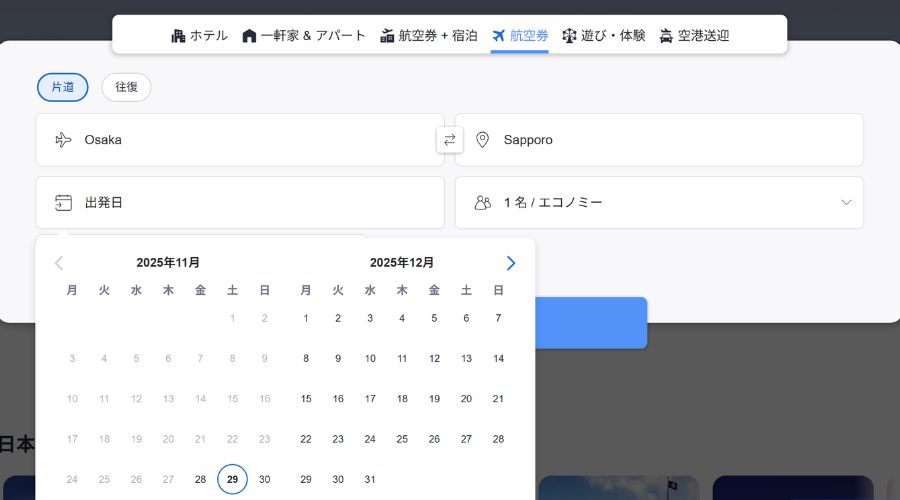Image resolution: width=900 pixels, height=500 pixels.
Task: Click the blue search button behind calendar
Action: point(591,323)
